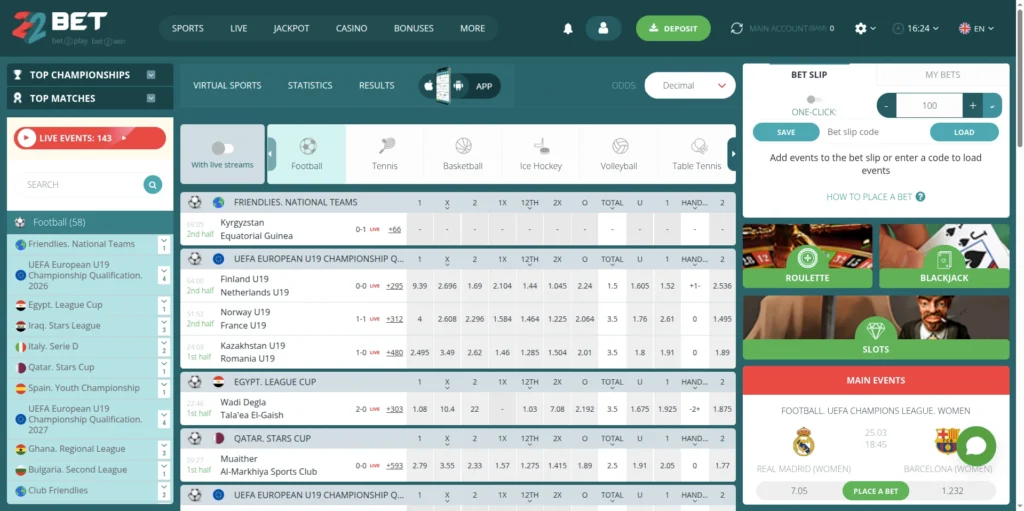
Task: Click the notification bell icon
Action: tap(568, 29)
